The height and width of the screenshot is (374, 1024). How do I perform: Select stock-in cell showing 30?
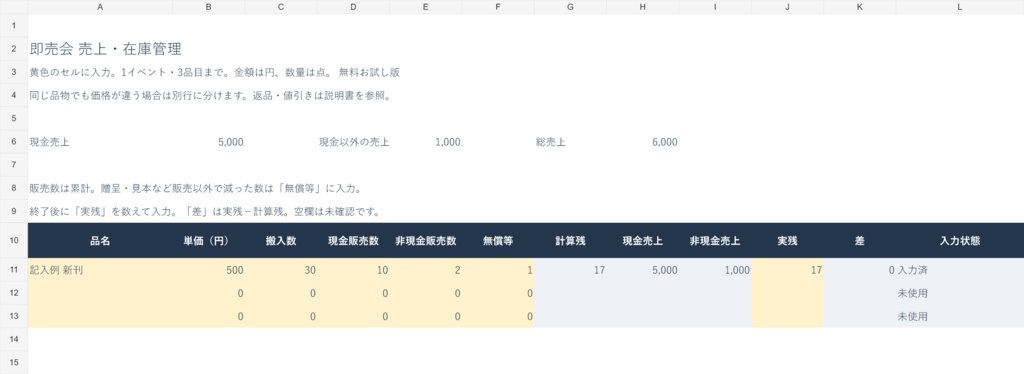click(x=281, y=270)
